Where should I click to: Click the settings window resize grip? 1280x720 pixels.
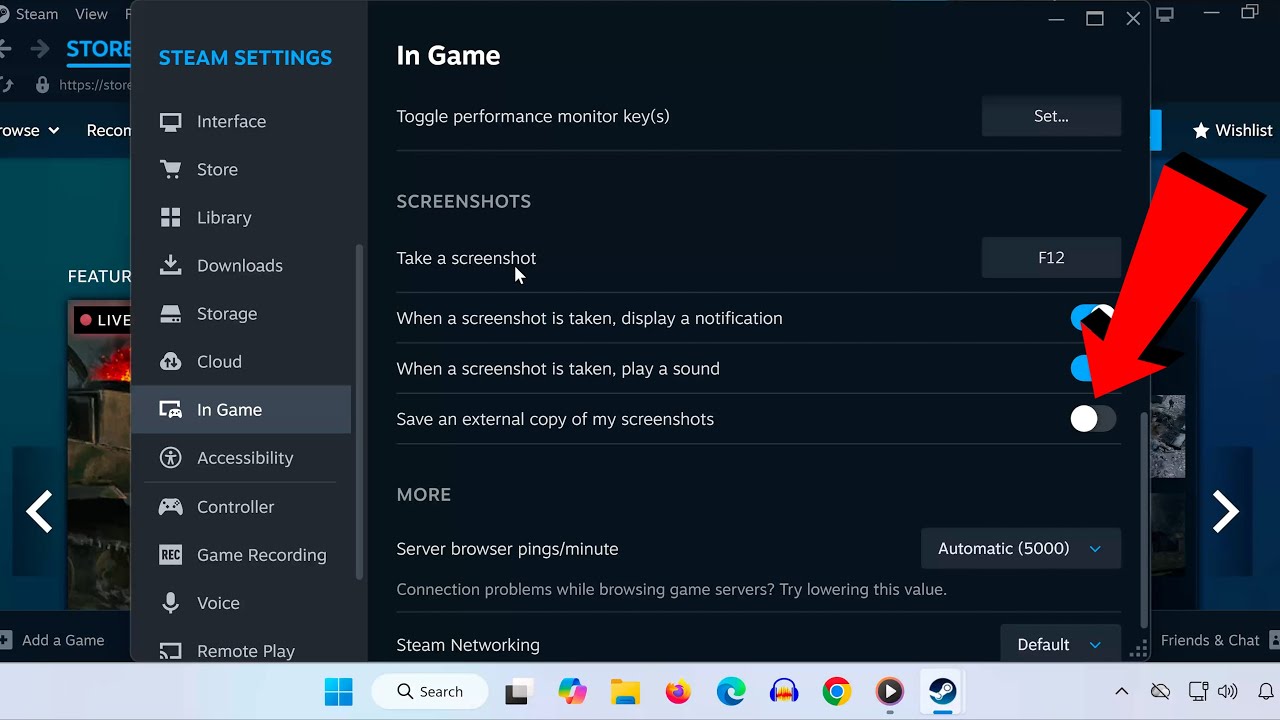(x=1138, y=651)
